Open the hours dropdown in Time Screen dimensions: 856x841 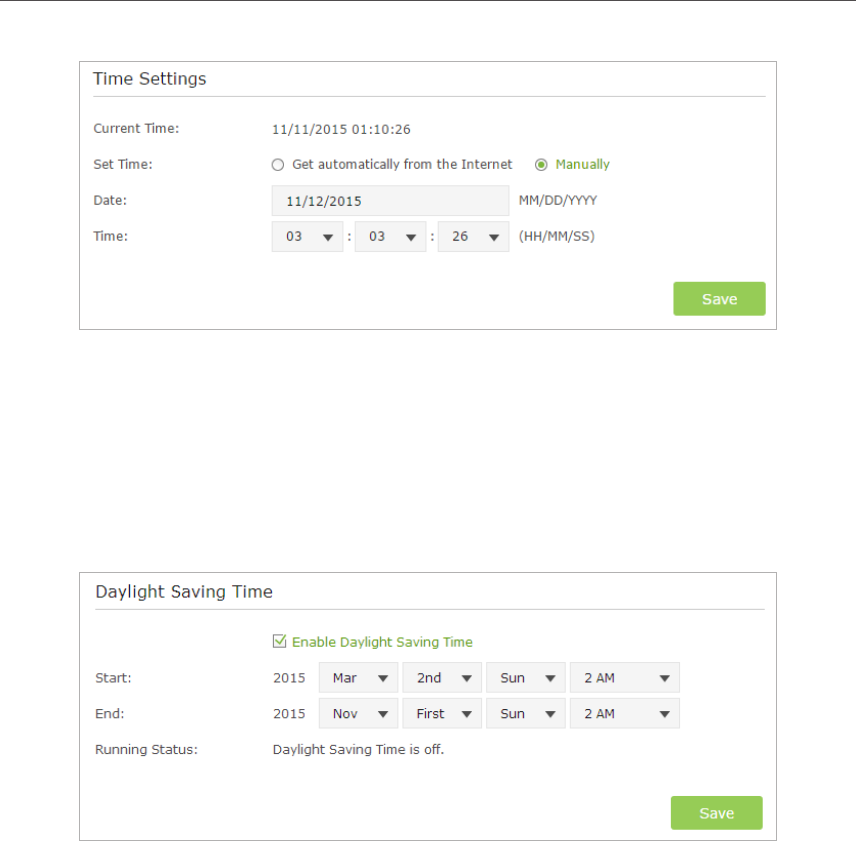point(307,237)
